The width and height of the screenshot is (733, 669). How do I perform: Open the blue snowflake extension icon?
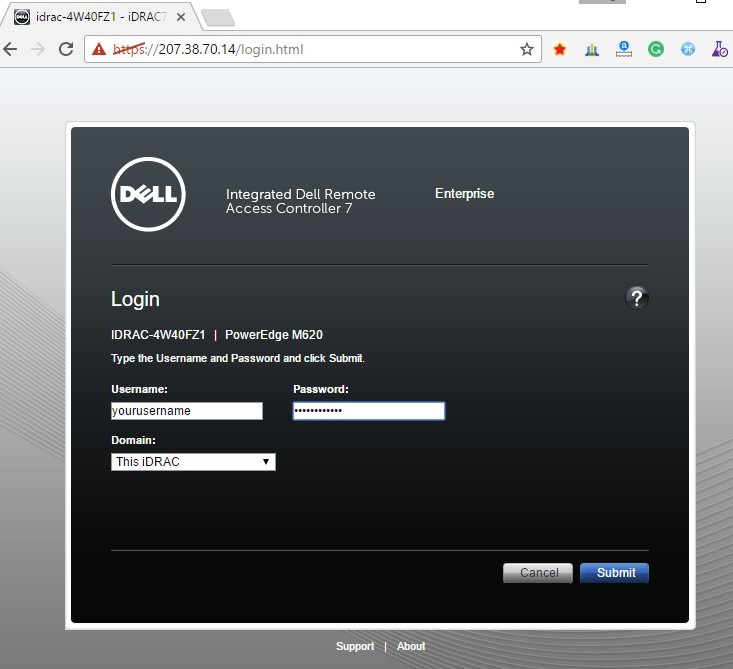688,49
